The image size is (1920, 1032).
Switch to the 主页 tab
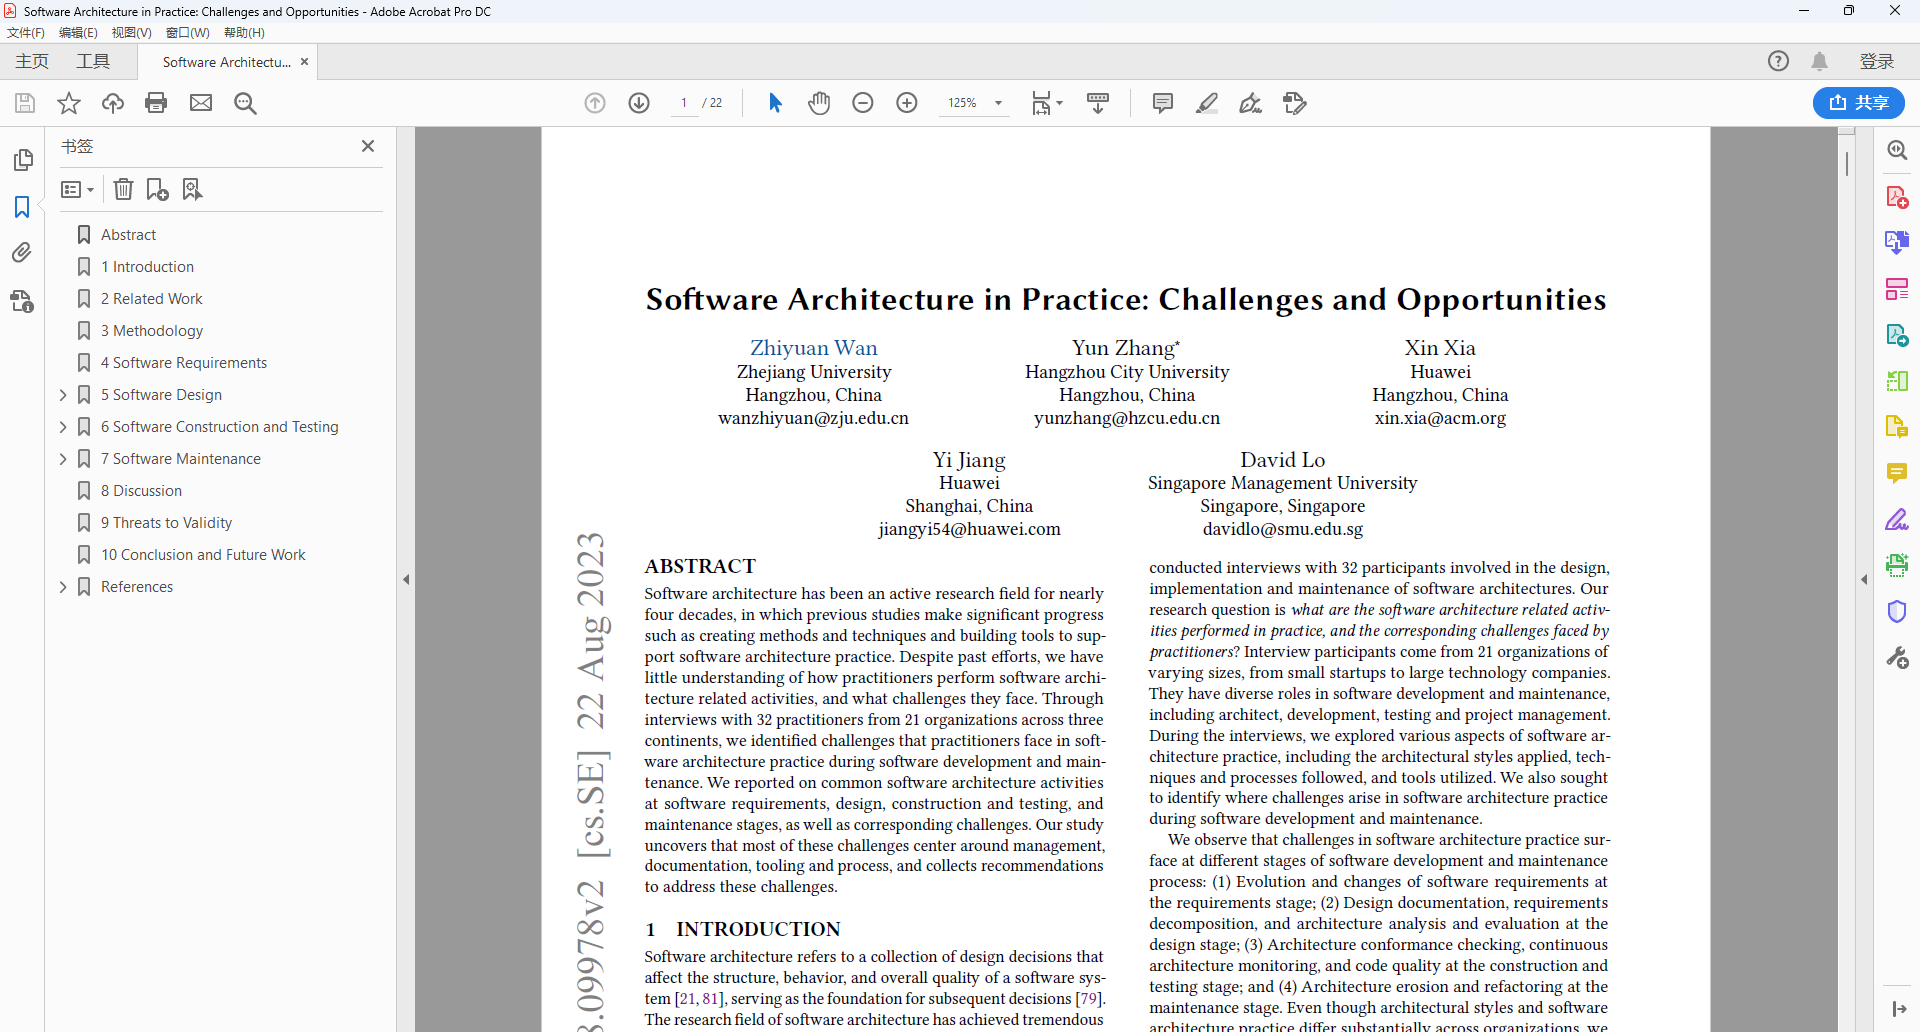point(32,62)
